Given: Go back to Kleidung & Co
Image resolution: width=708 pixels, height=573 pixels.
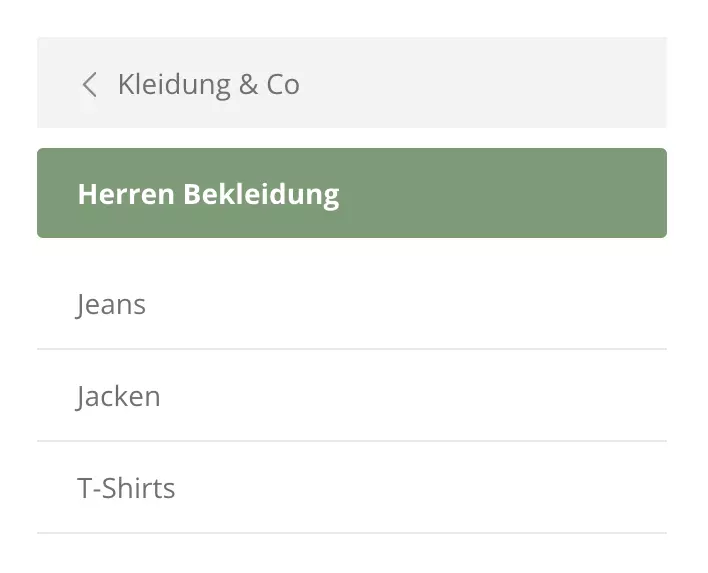Looking at the screenshot, I should pos(208,85).
